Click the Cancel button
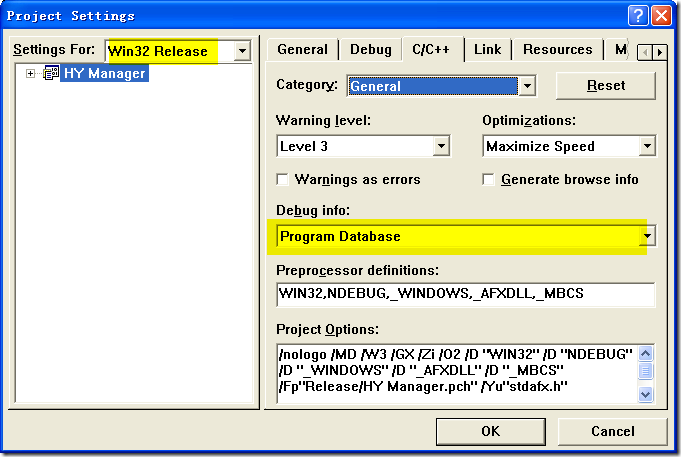681x457 pixels. 612,431
